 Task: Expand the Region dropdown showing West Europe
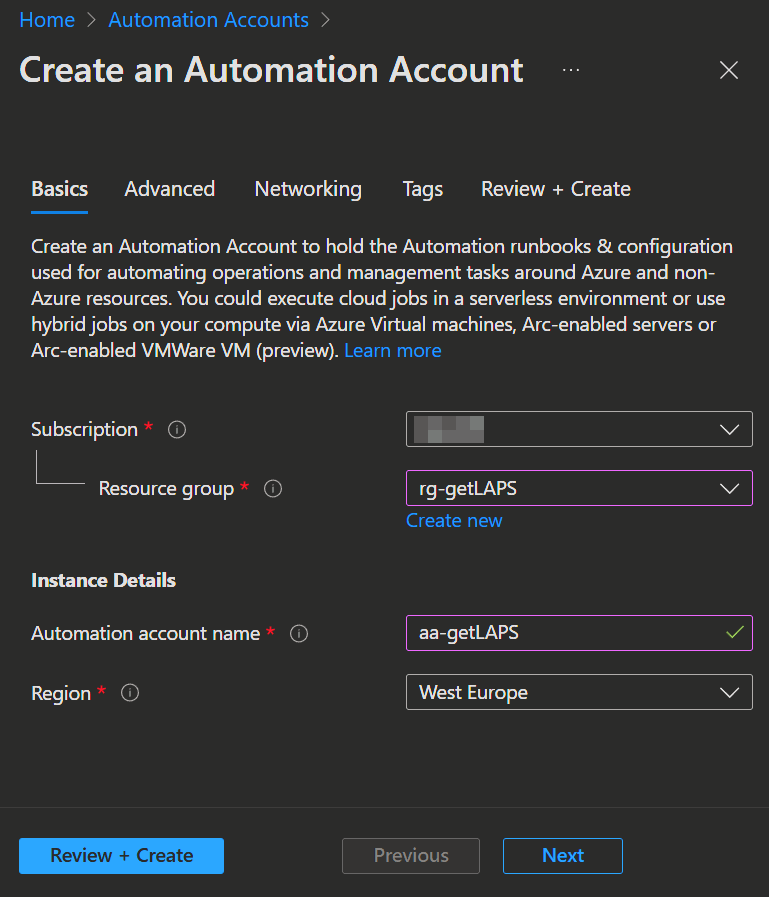coord(579,693)
